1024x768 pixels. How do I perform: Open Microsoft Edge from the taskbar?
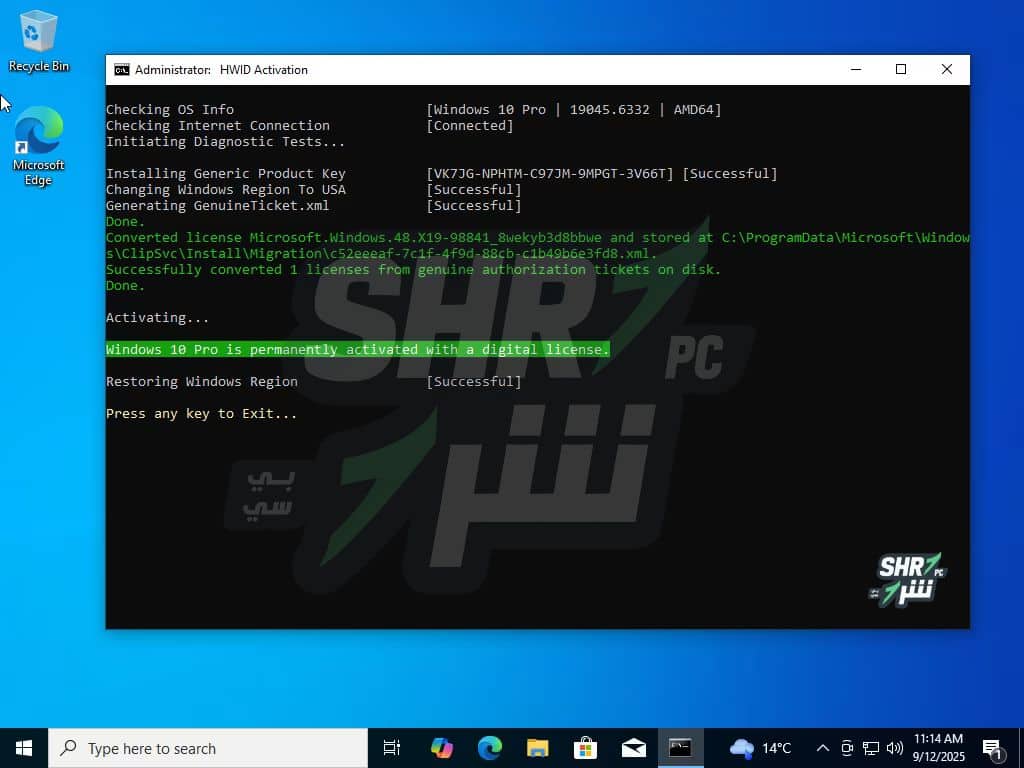pyautogui.click(x=490, y=748)
